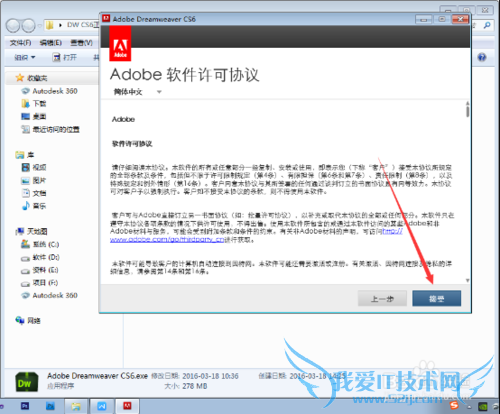The height and width of the screenshot is (414, 500).
Task: Click the 上一步 (Back) button
Action: pyautogui.click(x=382, y=298)
